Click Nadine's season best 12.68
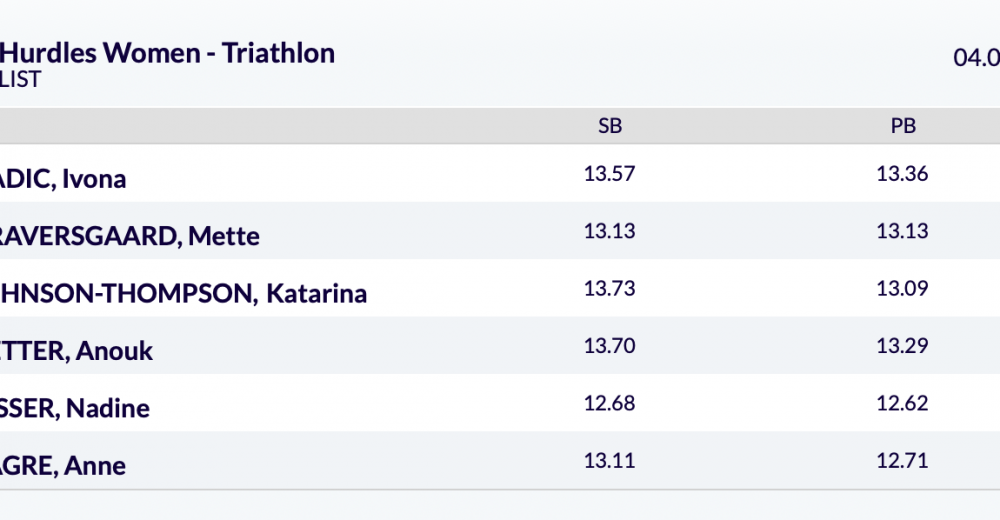Image resolution: width=1000 pixels, height=520 pixels. 610,403
